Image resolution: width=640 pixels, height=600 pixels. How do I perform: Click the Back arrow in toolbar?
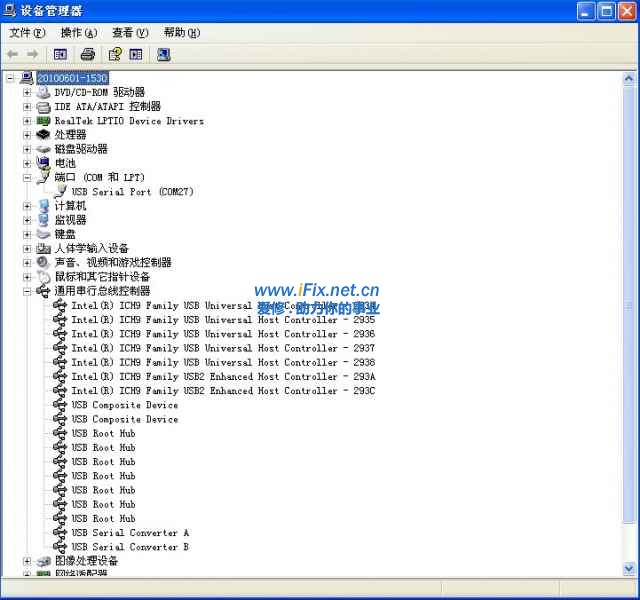pyautogui.click(x=12, y=54)
